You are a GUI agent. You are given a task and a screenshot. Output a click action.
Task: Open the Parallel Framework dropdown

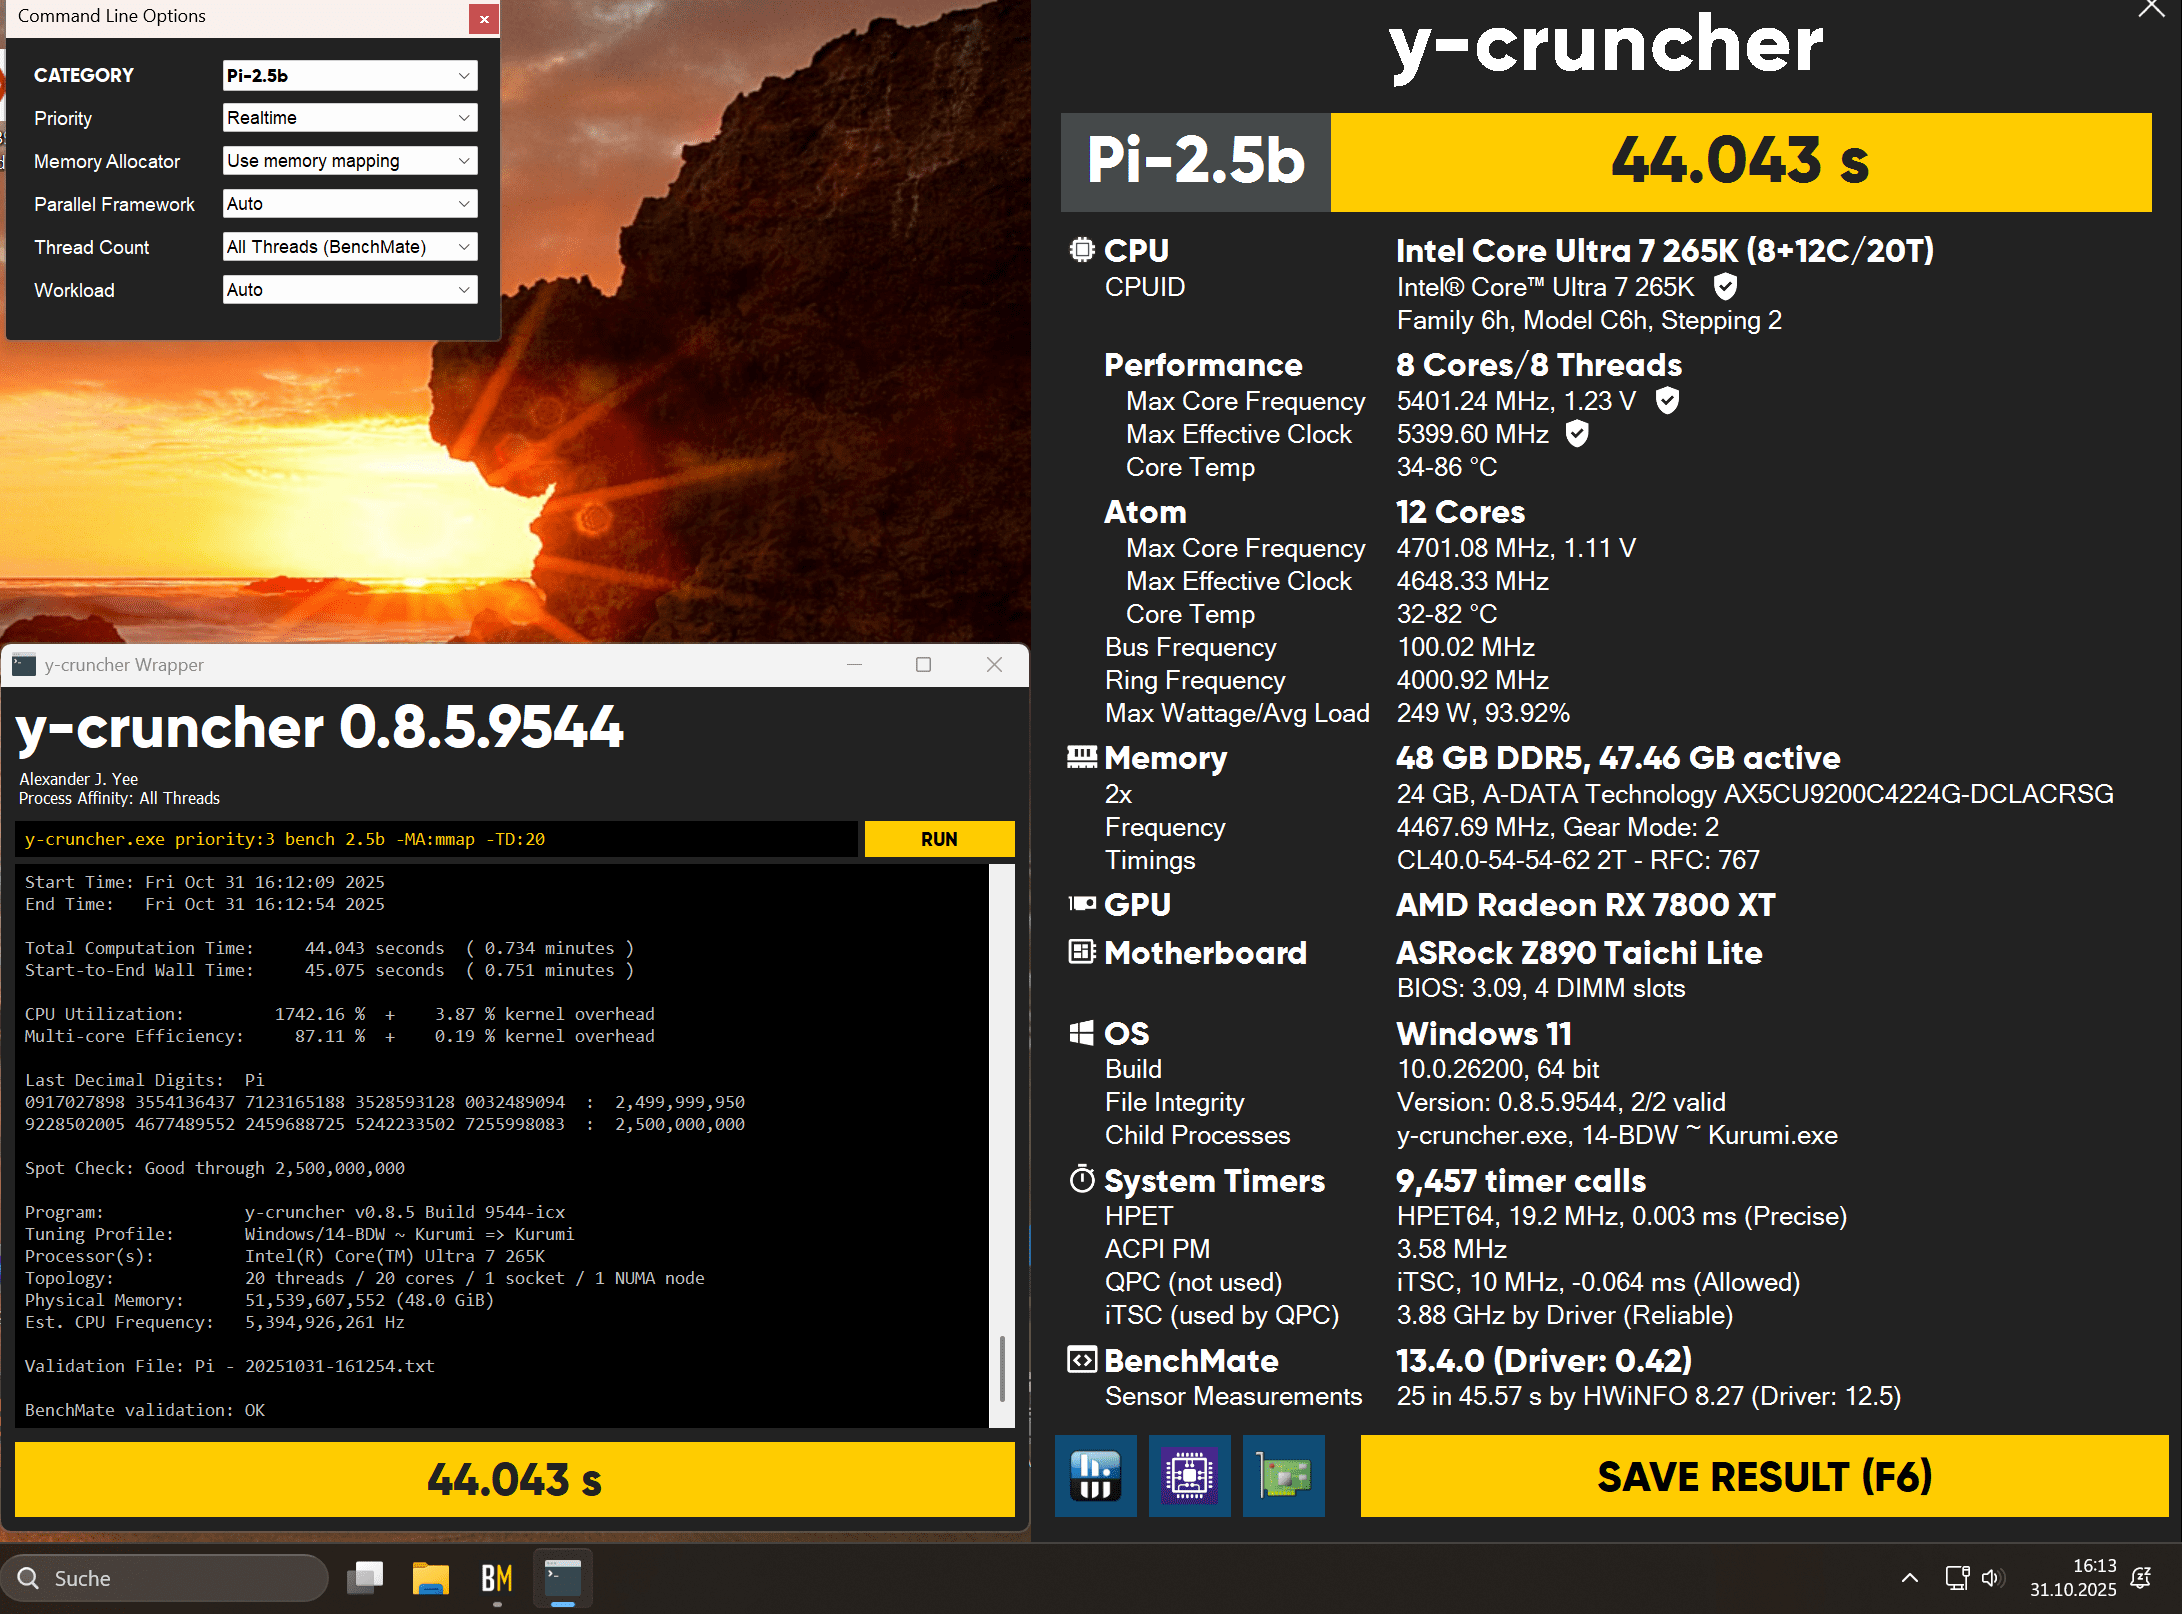(x=349, y=204)
